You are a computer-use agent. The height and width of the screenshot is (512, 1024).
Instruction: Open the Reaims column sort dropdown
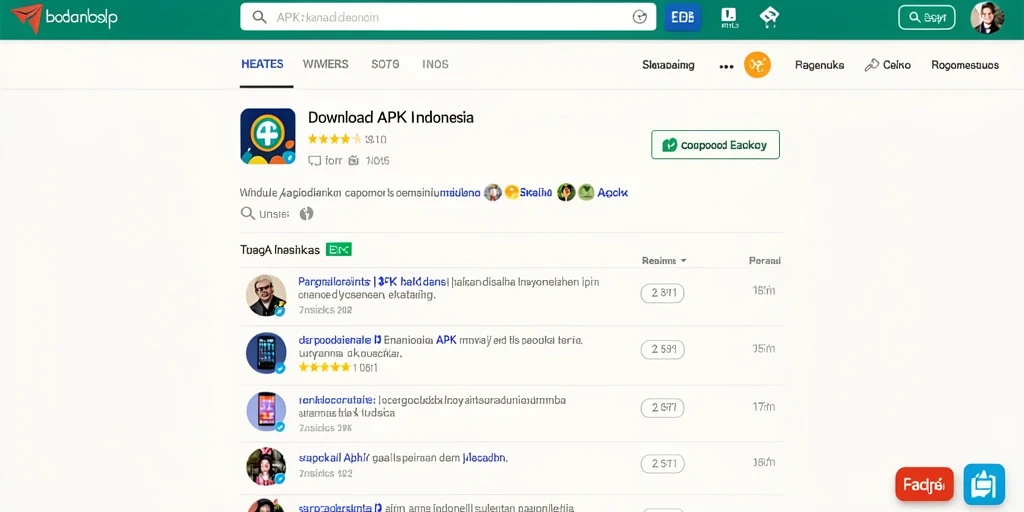[664, 261]
